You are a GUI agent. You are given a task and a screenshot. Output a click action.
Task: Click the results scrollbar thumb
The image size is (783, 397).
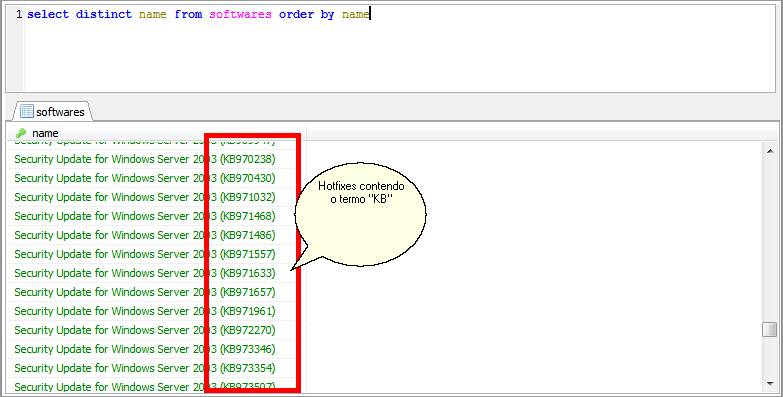click(x=769, y=330)
